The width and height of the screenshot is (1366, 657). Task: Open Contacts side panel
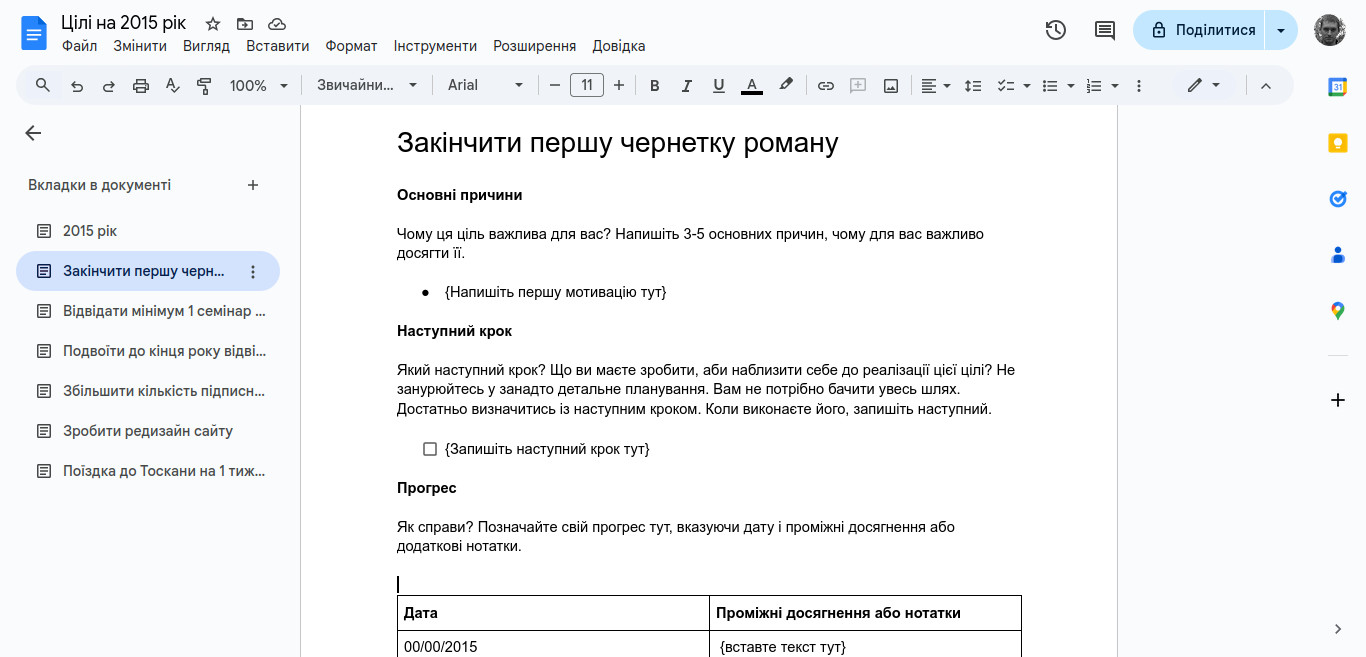coord(1338,255)
